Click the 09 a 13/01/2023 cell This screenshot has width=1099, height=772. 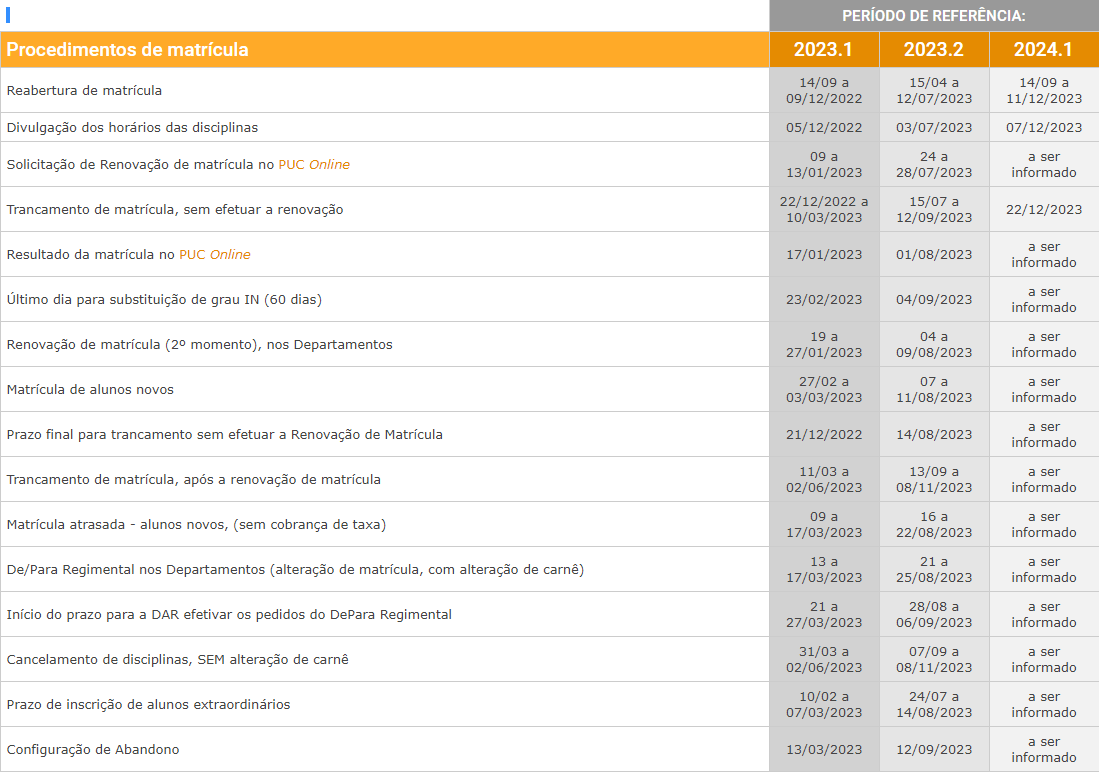(824, 165)
